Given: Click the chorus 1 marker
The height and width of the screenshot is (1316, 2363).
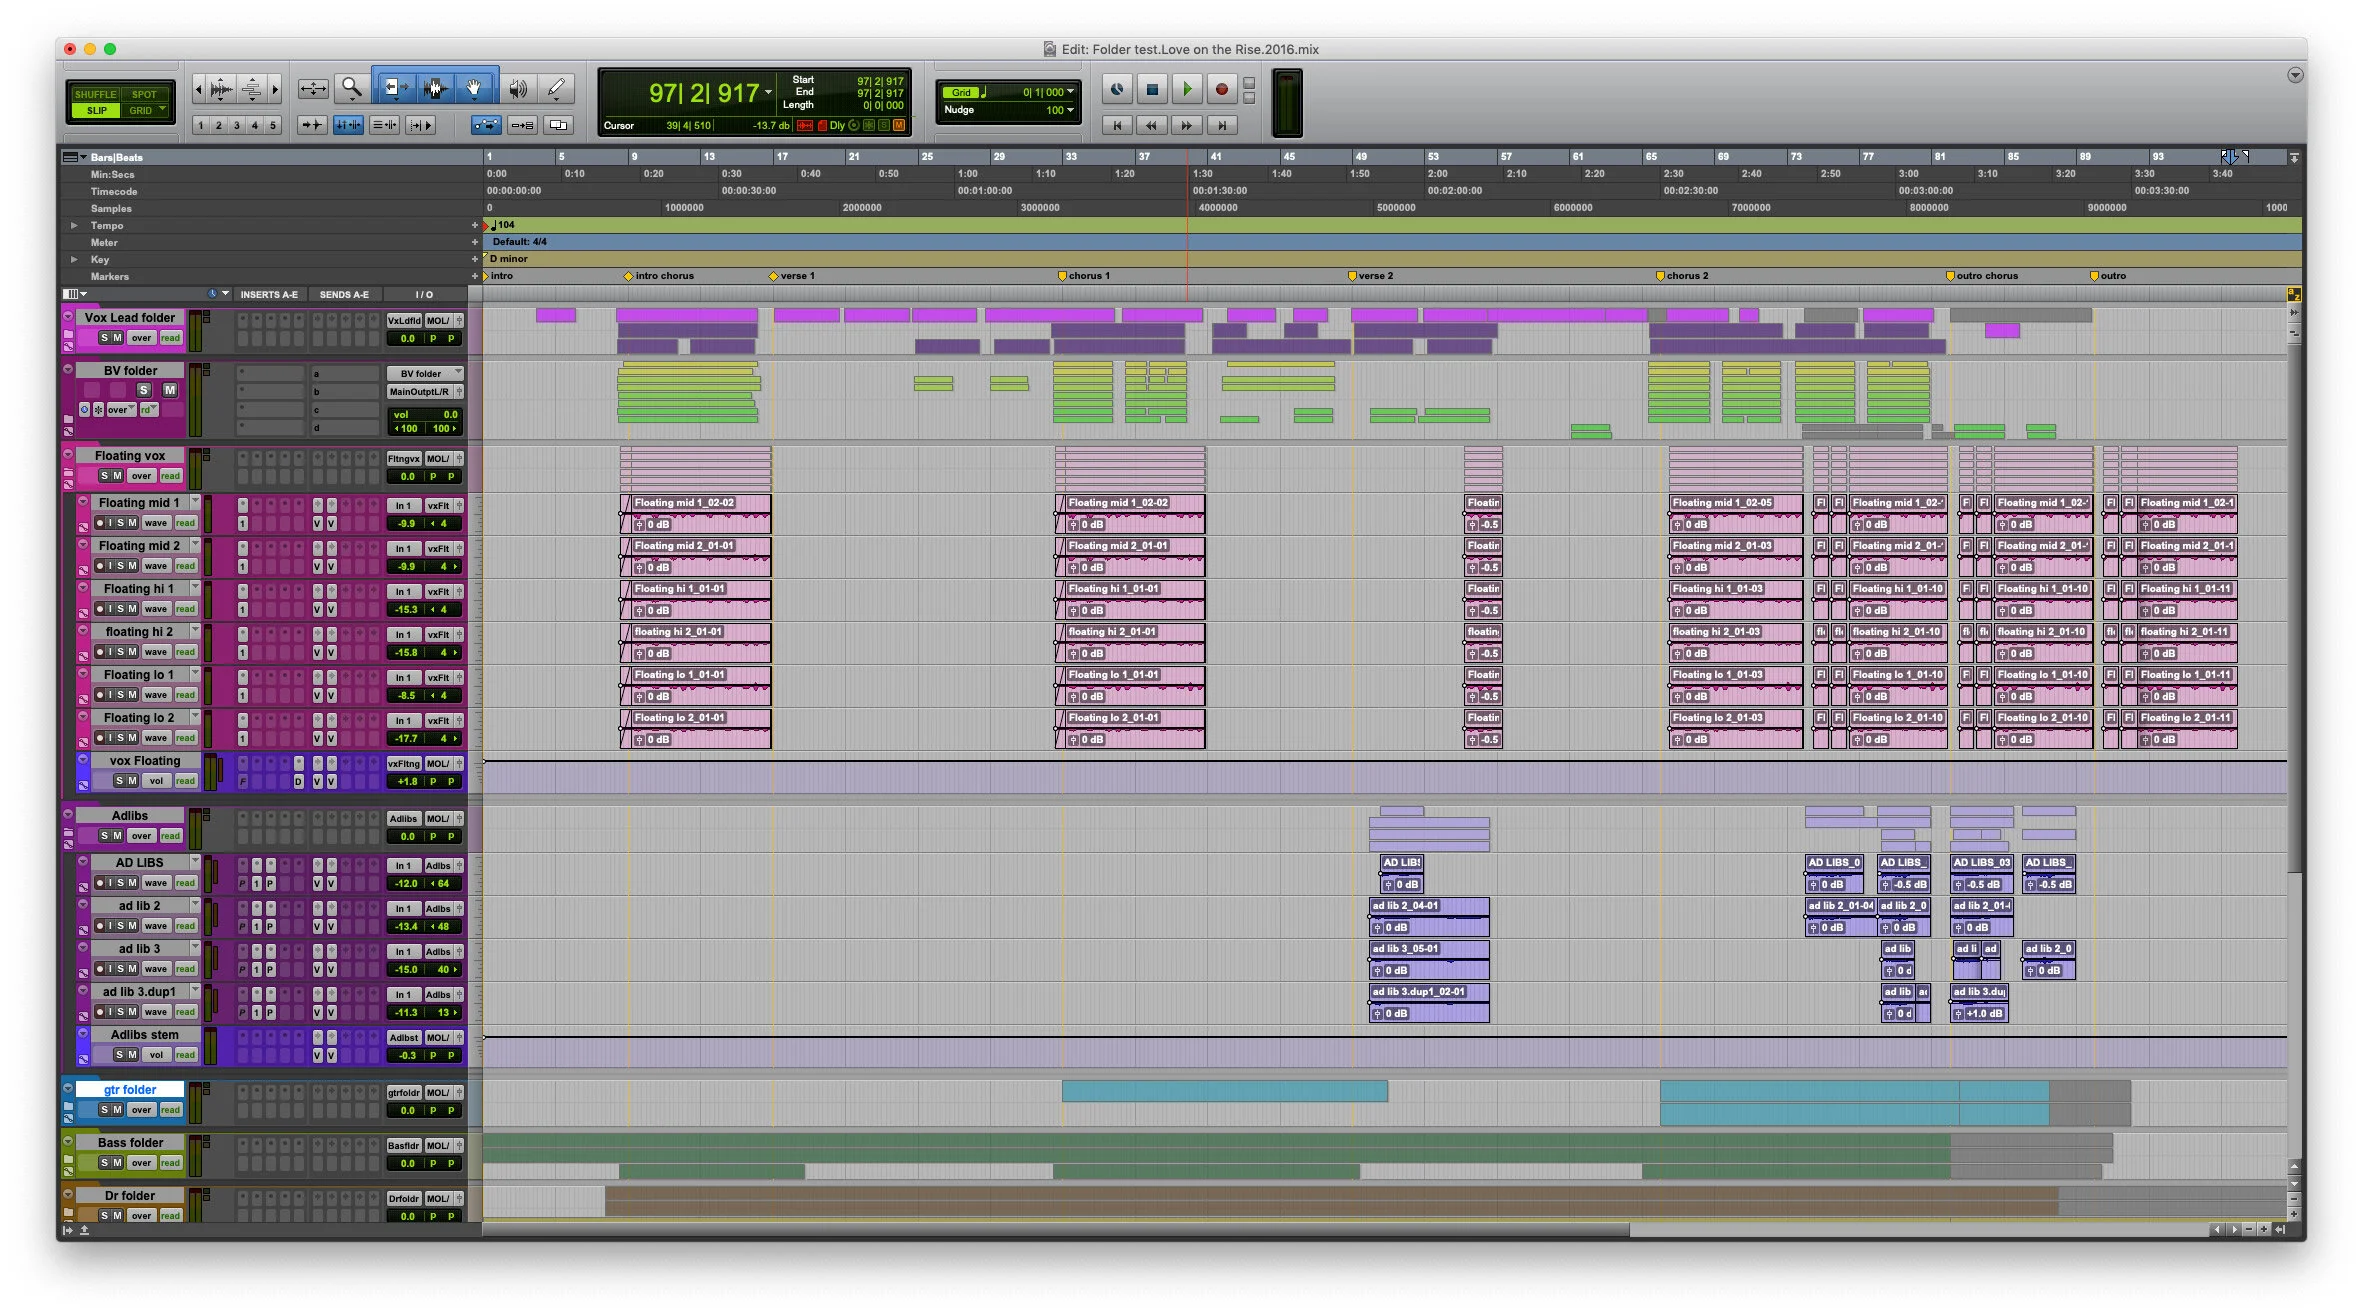Looking at the screenshot, I should tap(1062, 276).
